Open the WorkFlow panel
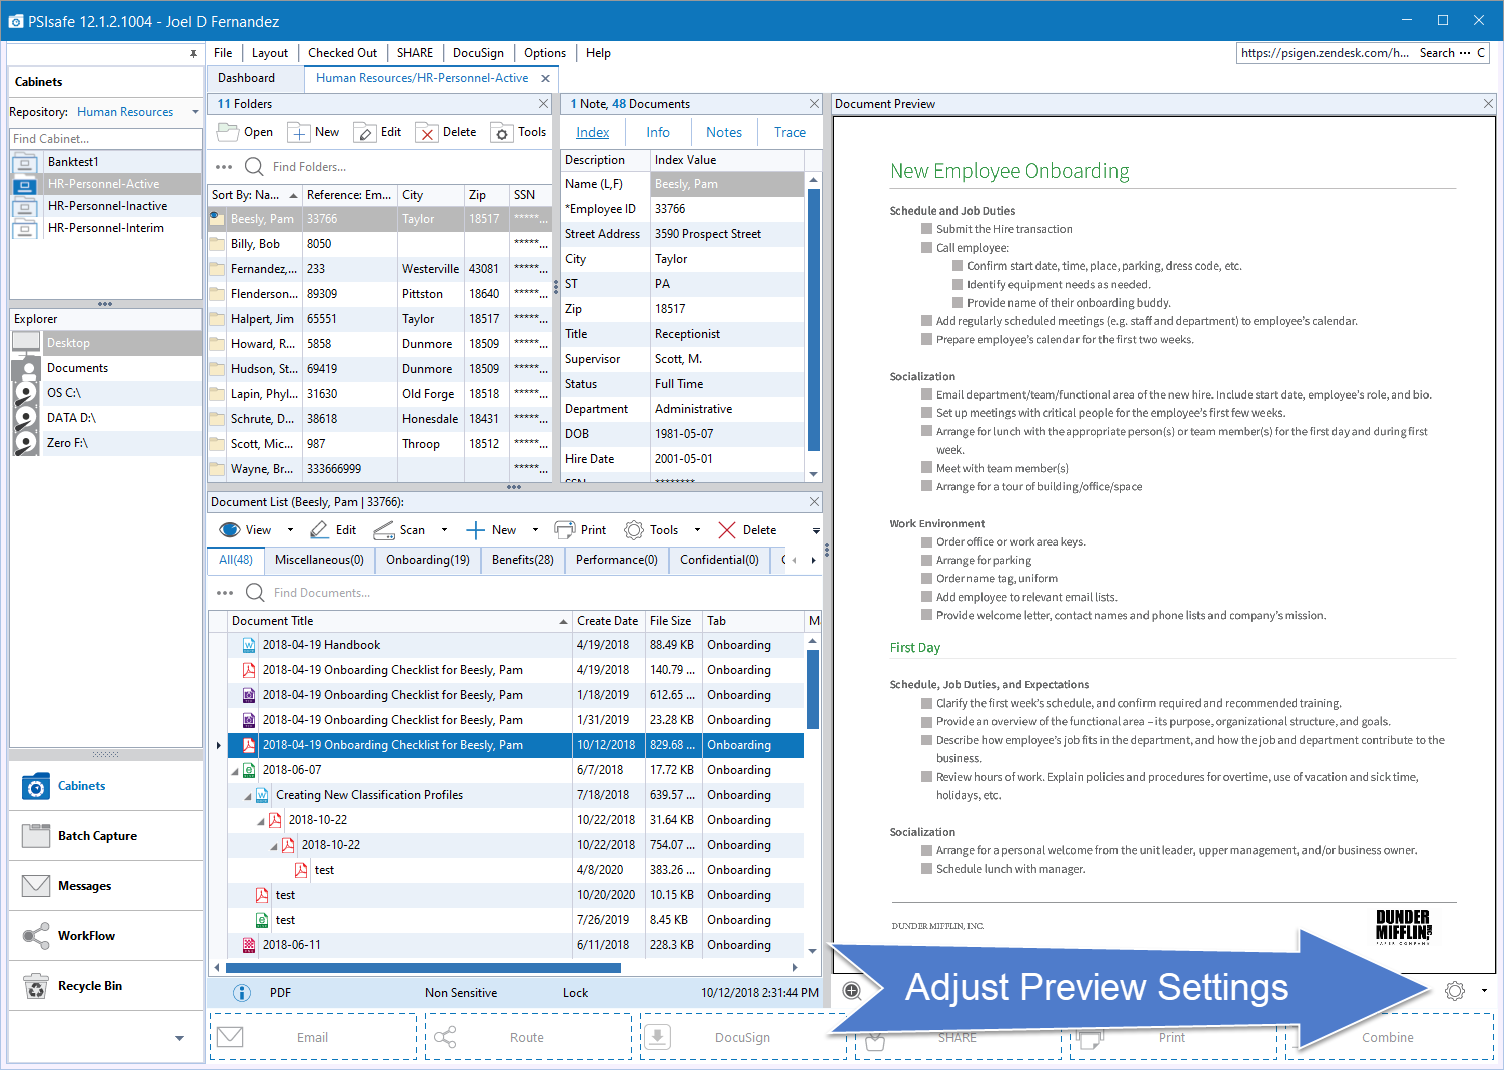 [85, 935]
